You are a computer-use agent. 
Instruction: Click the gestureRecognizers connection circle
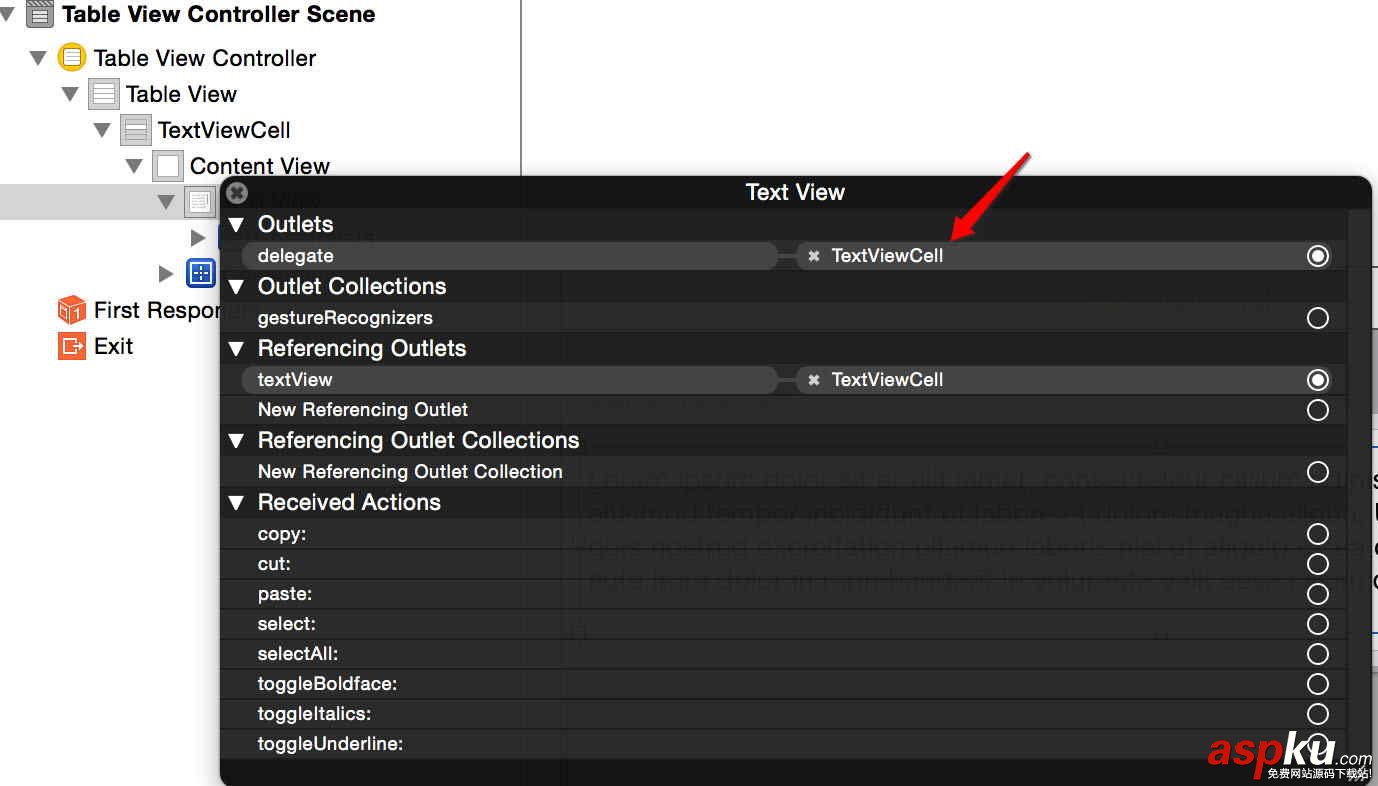pyautogui.click(x=1318, y=318)
